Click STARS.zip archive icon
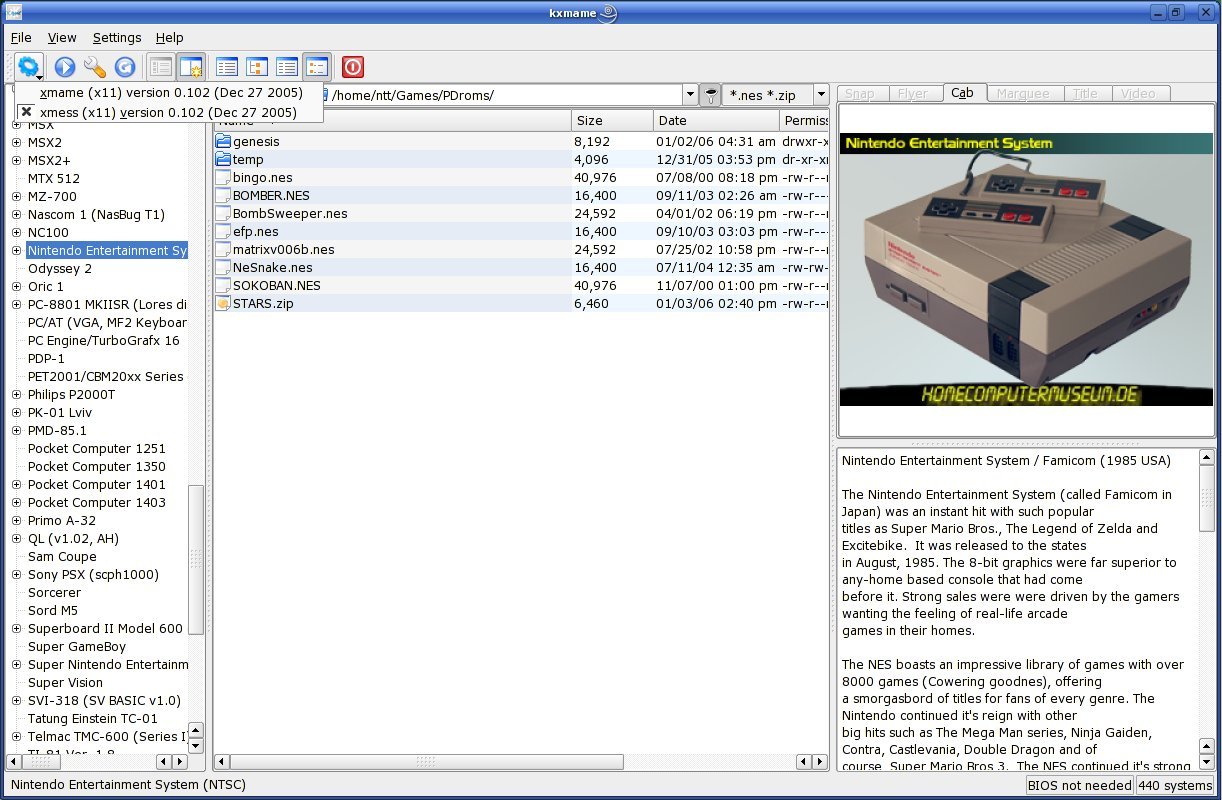Screen dimensions: 1222x800 pyautogui.click(x=223, y=303)
